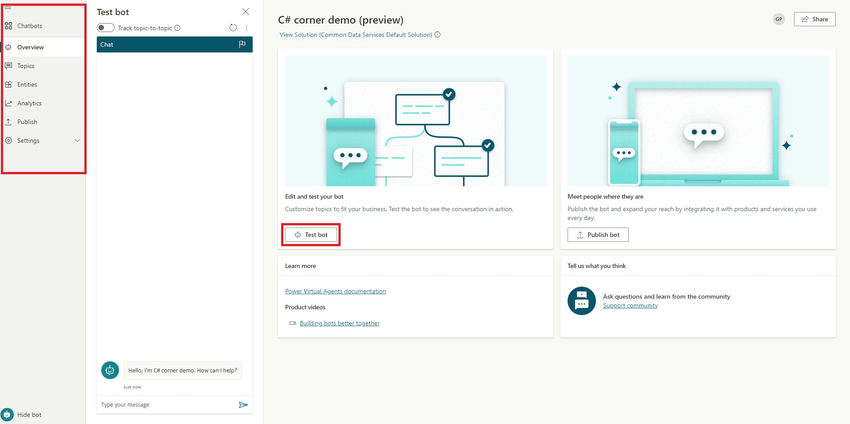Go to Entities in the sidebar
850x424 pixels.
click(x=43, y=85)
